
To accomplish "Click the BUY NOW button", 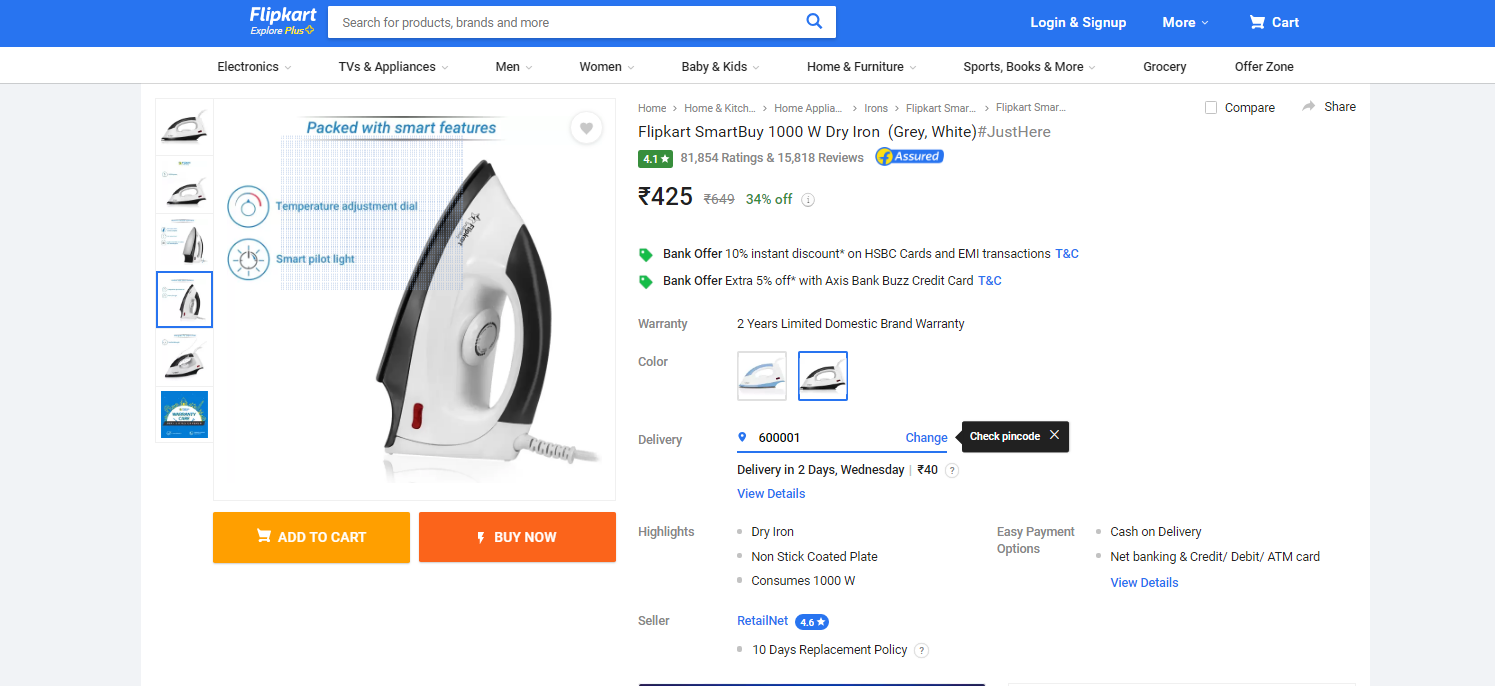I will pyautogui.click(x=517, y=537).
